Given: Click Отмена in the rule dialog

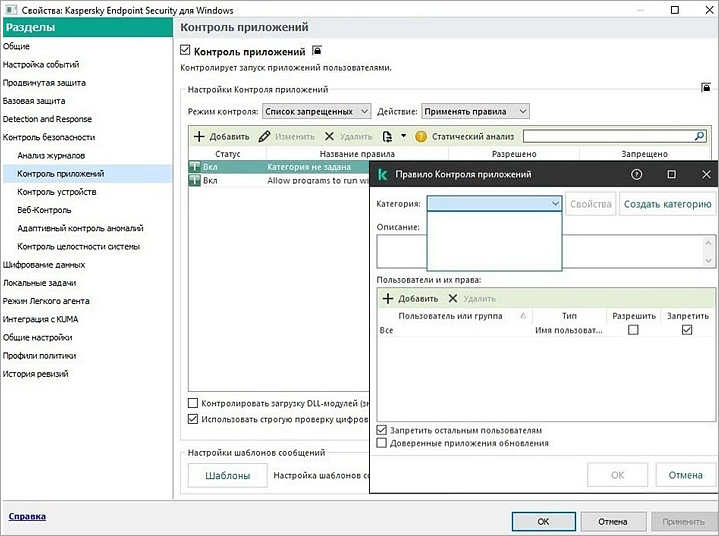Looking at the screenshot, I should [x=685, y=475].
